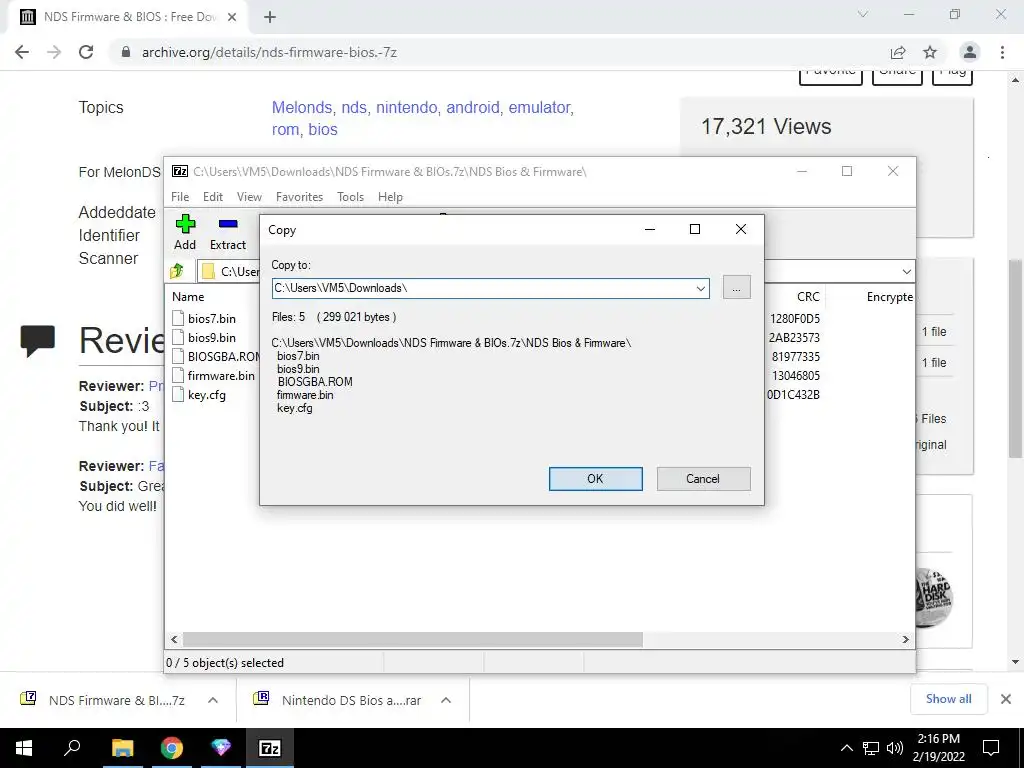Share this page via Chrome share icon
The height and width of the screenshot is (768, 1024).
[898, 52]
